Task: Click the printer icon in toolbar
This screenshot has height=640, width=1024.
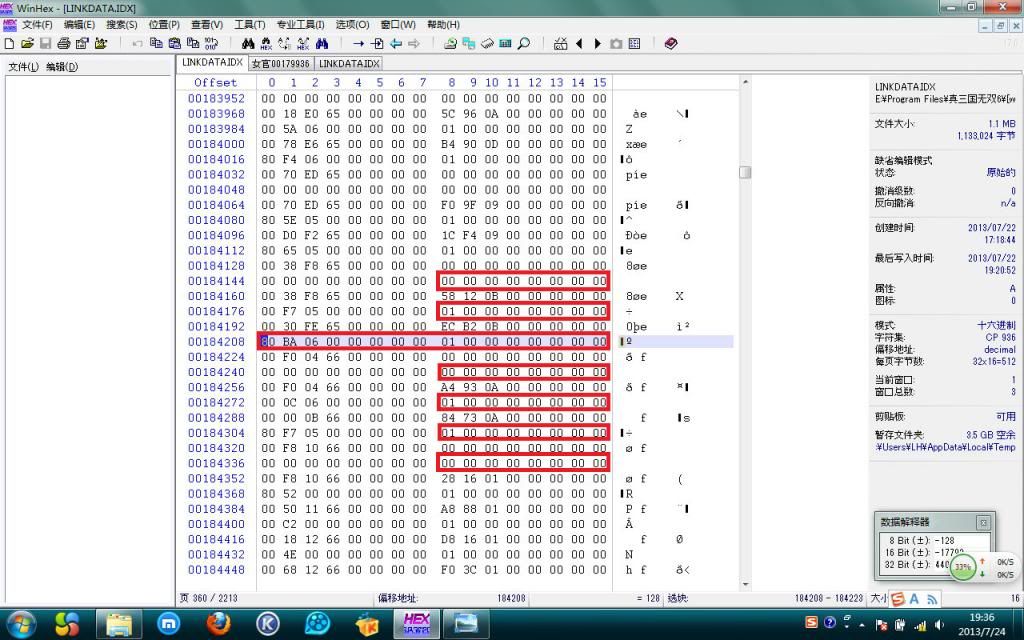Action: pyautogui.click(x=63, y=44)
